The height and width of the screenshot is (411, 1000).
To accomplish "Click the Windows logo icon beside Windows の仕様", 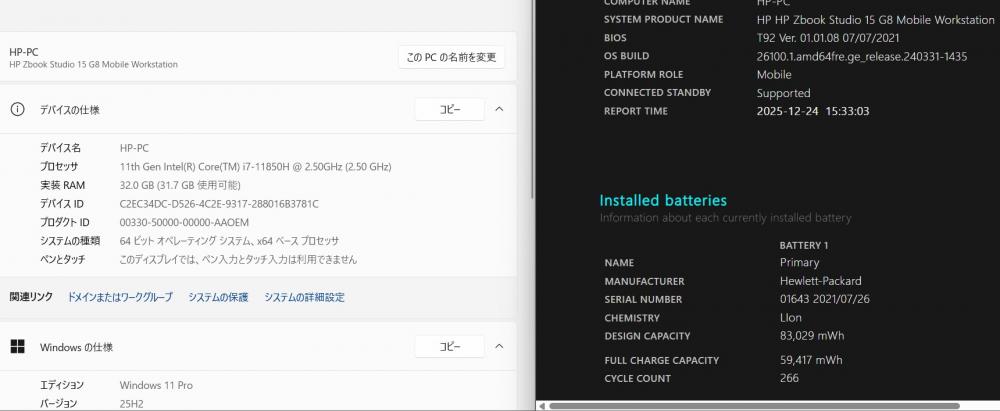I will 18,347.
